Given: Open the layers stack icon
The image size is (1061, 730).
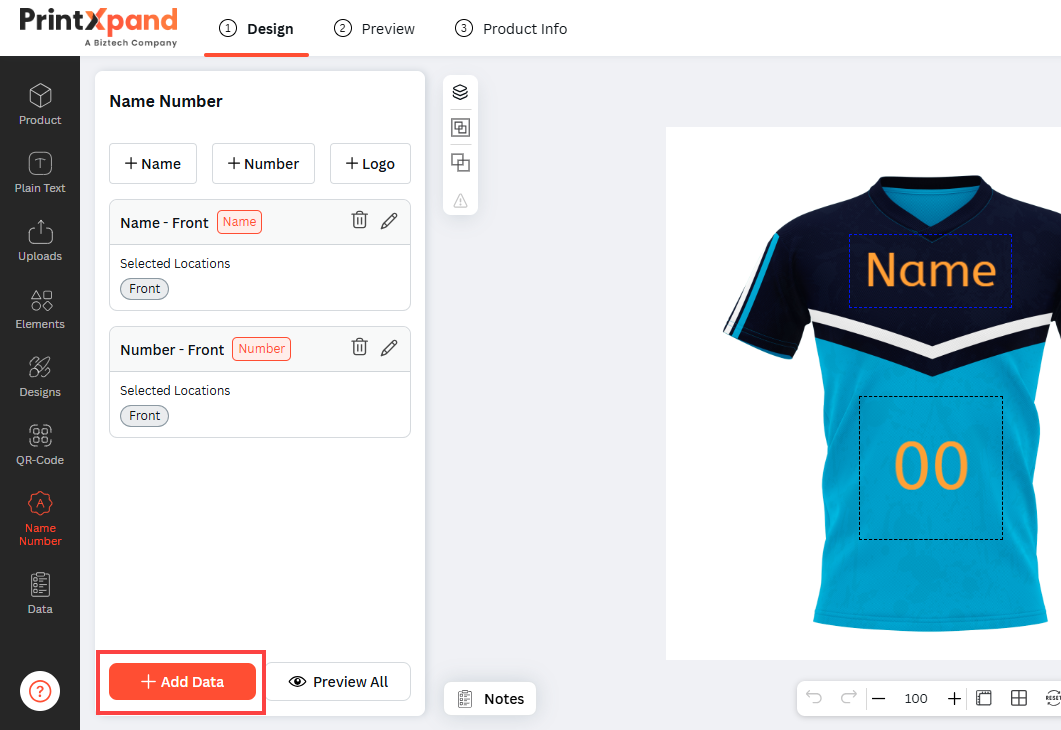Looking at the screenshot, I should 460,92.
